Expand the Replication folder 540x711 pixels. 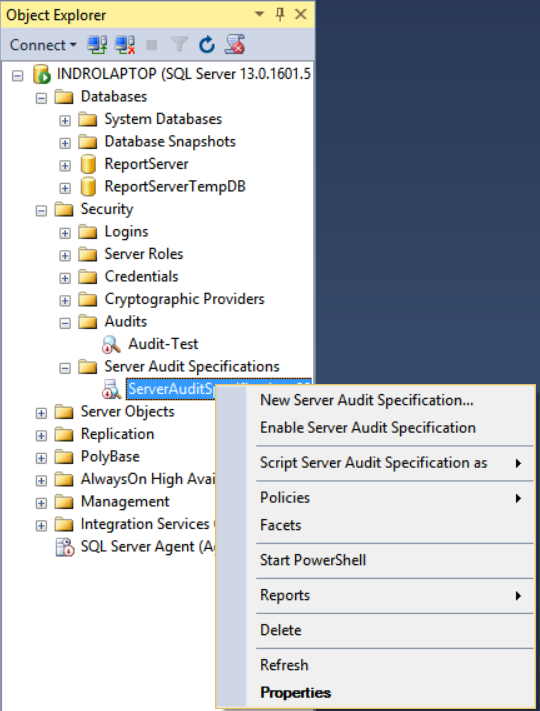(x=41, y=435)
